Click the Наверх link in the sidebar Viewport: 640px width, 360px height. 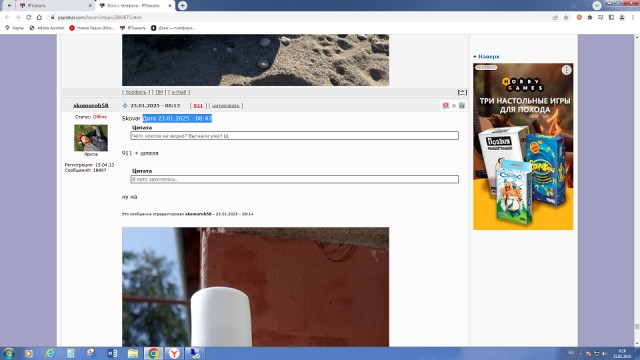click(x=489, y=57)
